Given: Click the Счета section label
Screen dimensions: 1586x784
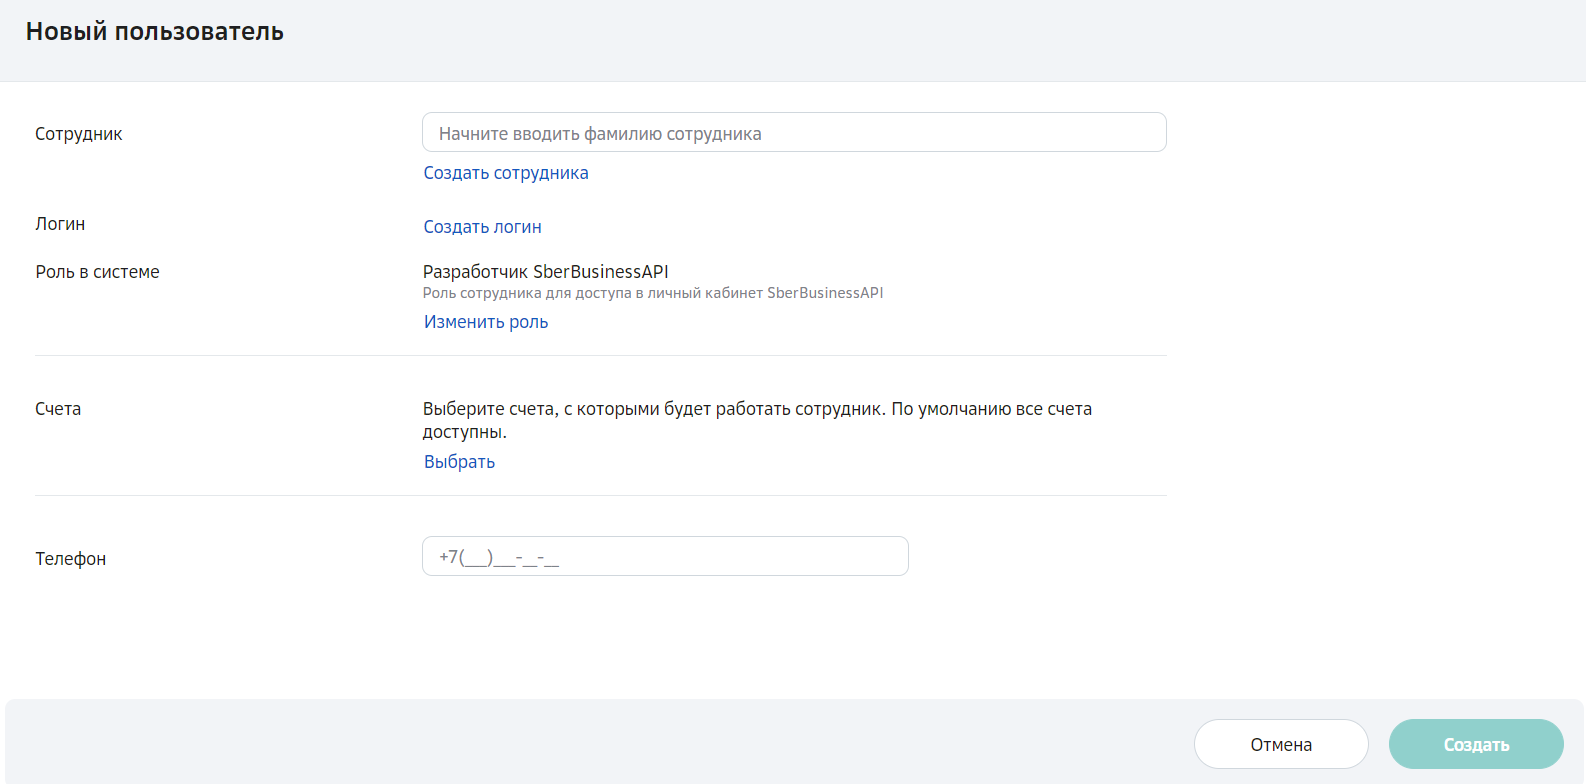Looking at the screenshot, I should tap(58, 409).
